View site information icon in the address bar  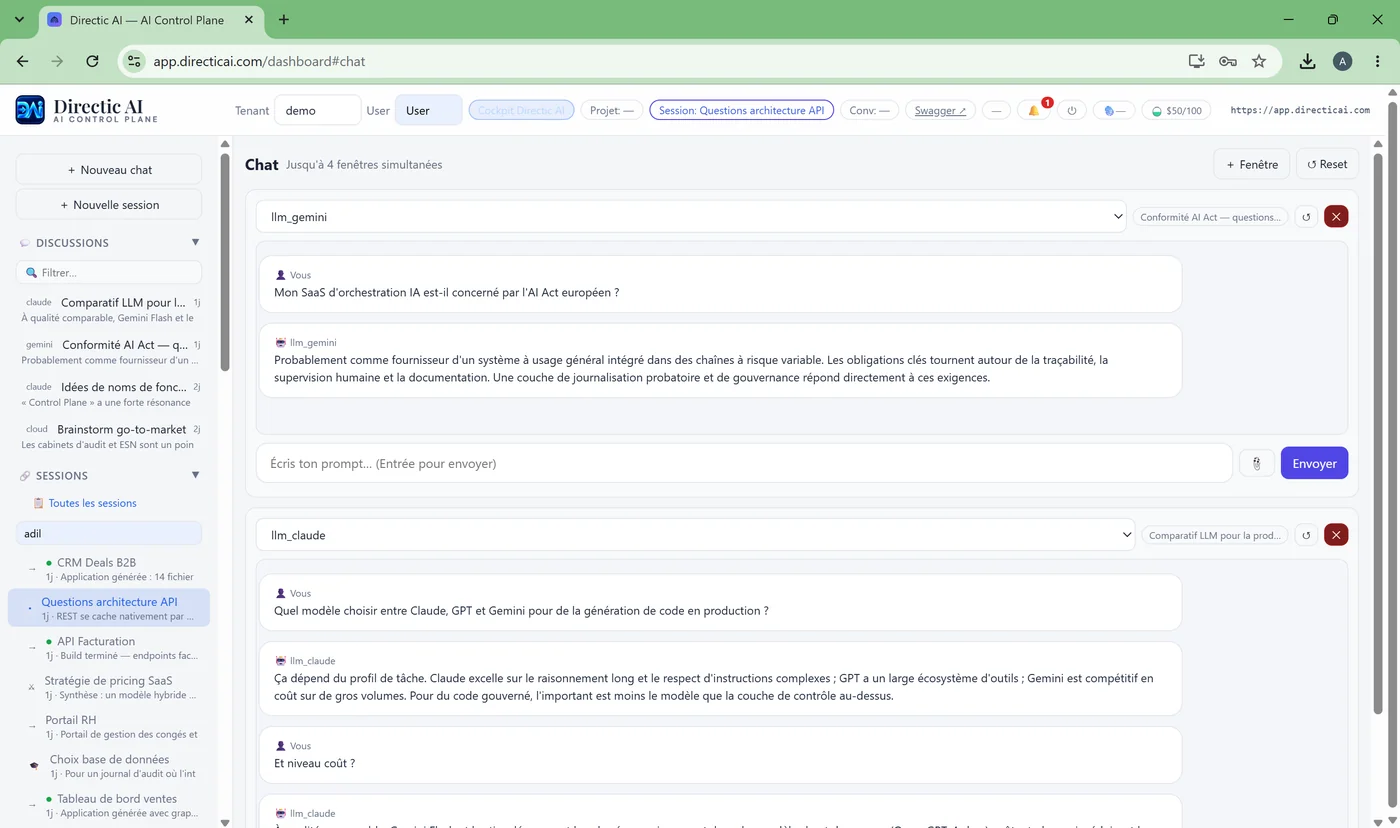coord(133,61)
